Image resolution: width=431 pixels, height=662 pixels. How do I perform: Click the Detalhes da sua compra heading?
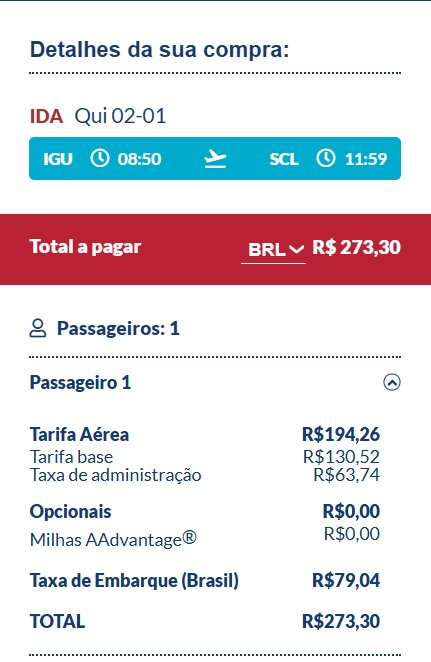[x=160, y=49]
